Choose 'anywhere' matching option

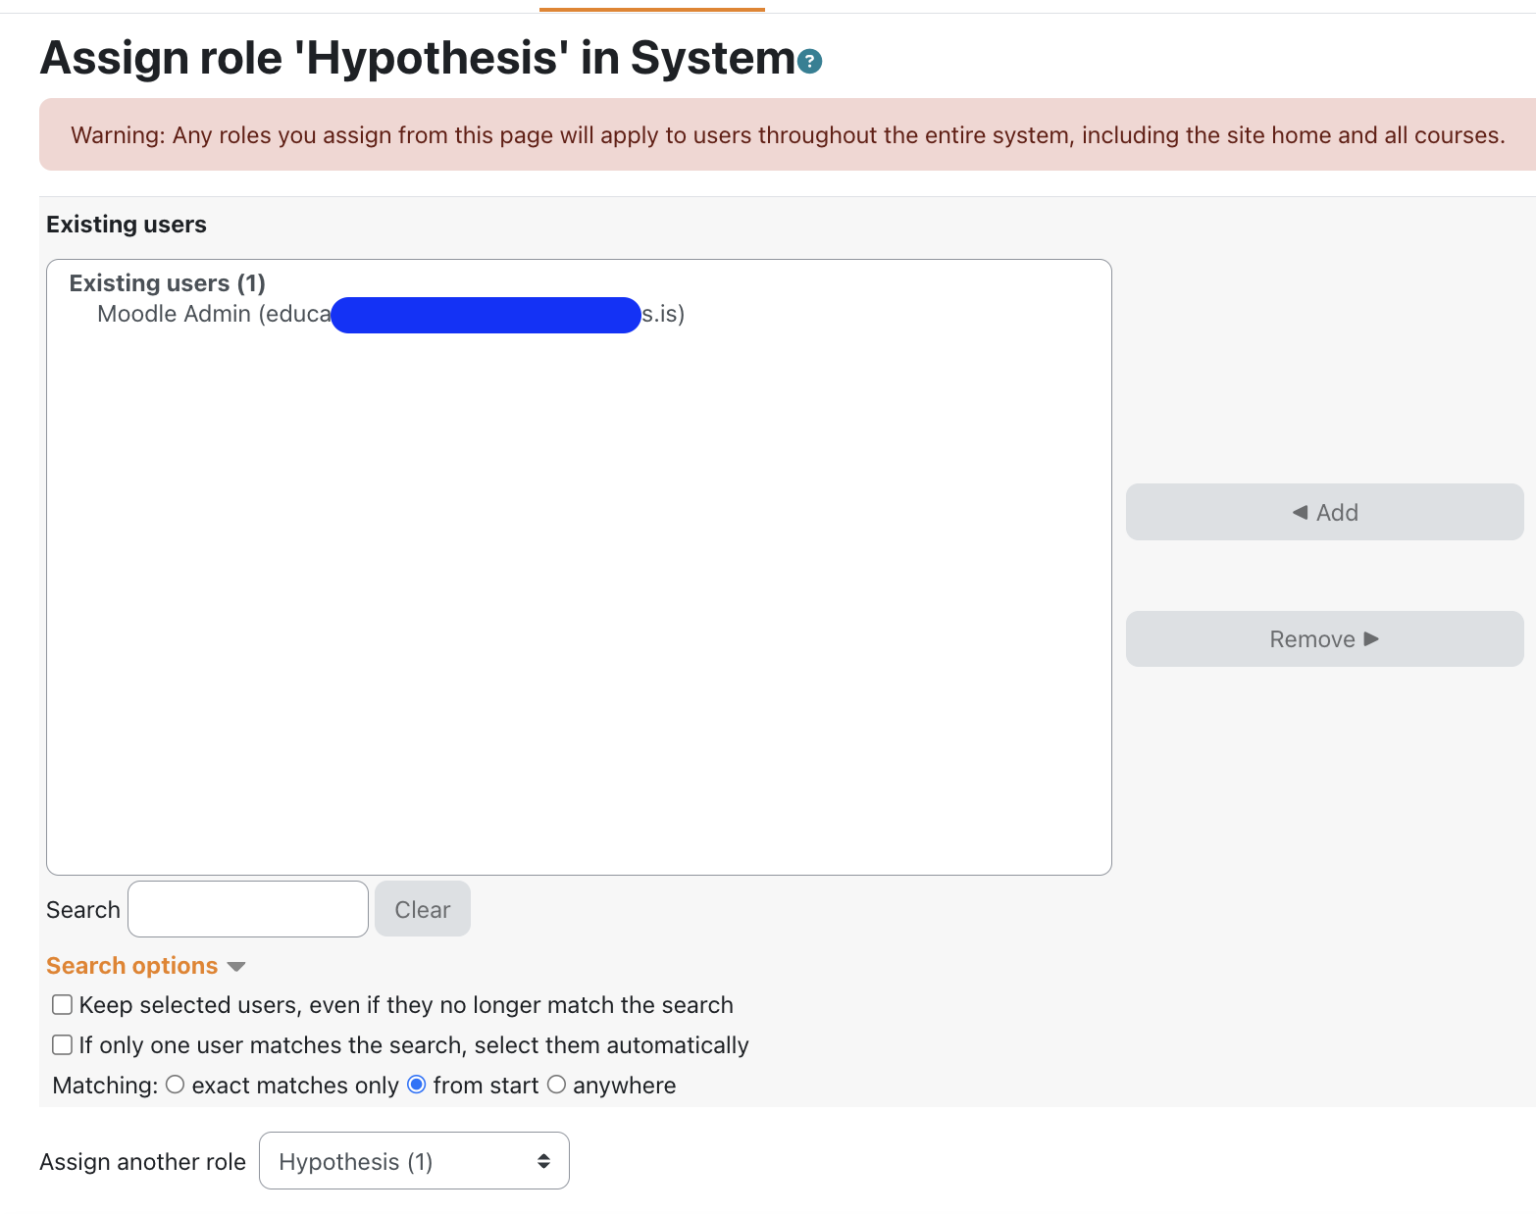557,1084
